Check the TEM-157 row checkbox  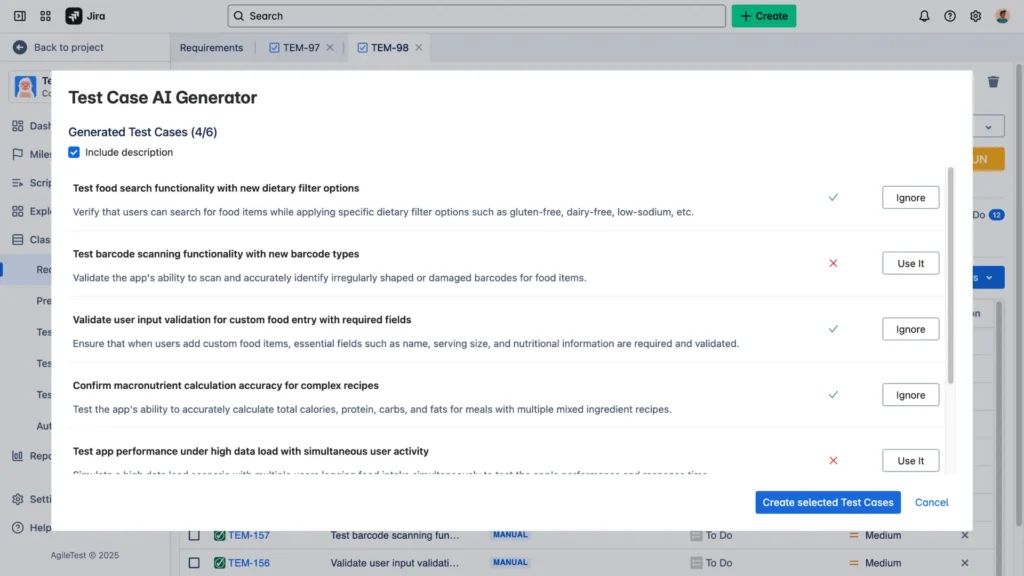click(194, 535)
